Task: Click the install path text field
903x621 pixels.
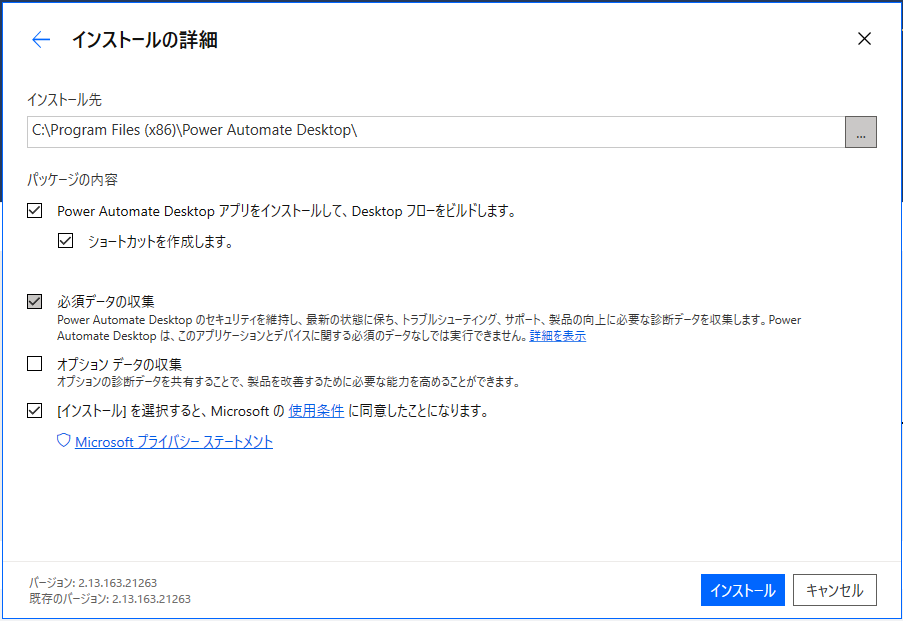Action: point(436,132)
